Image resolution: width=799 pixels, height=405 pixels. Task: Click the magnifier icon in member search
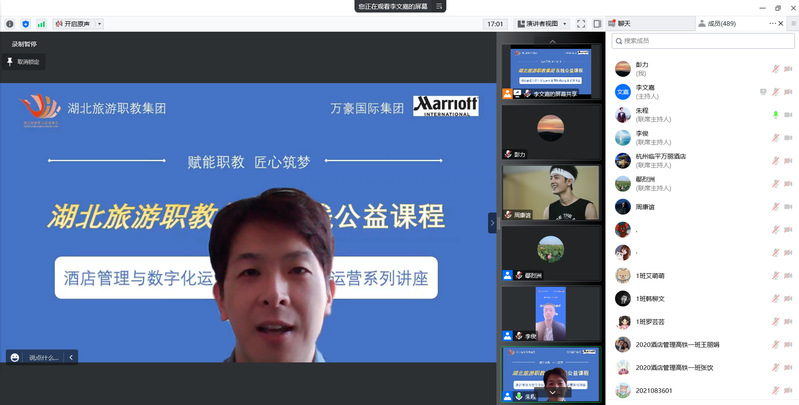[619, 41]
